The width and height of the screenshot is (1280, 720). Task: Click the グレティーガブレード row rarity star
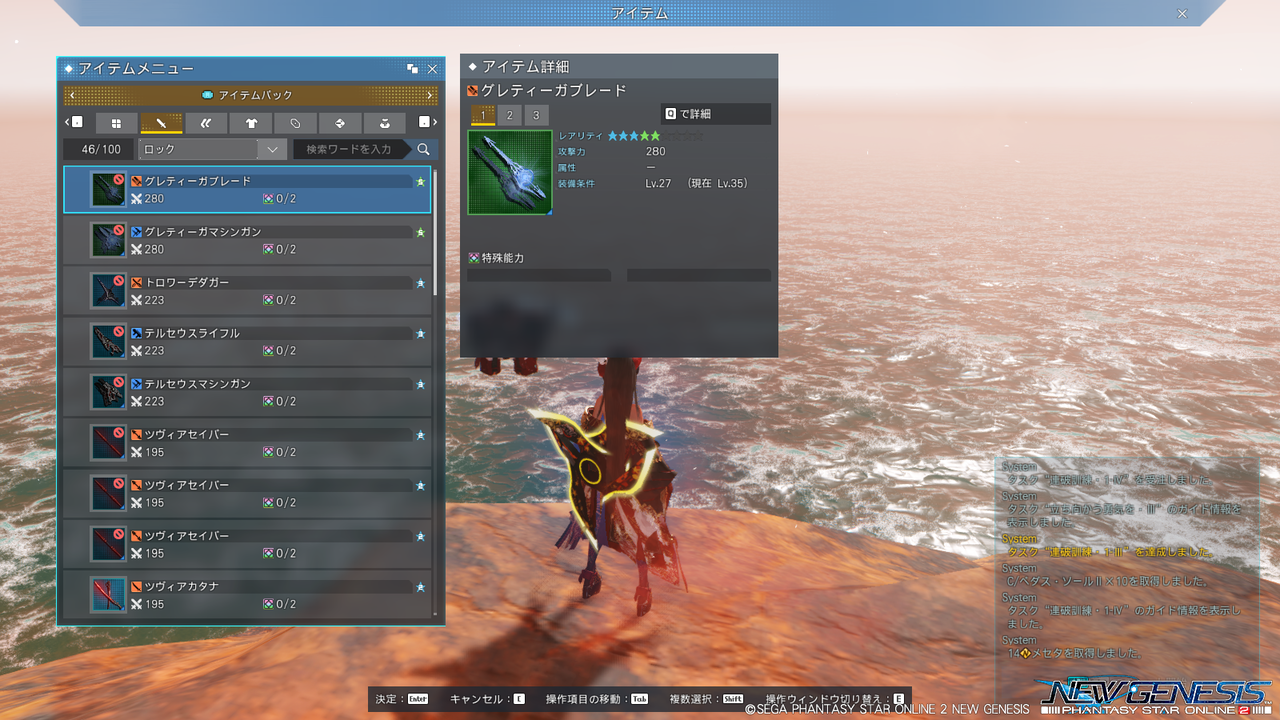click(421, 182)
